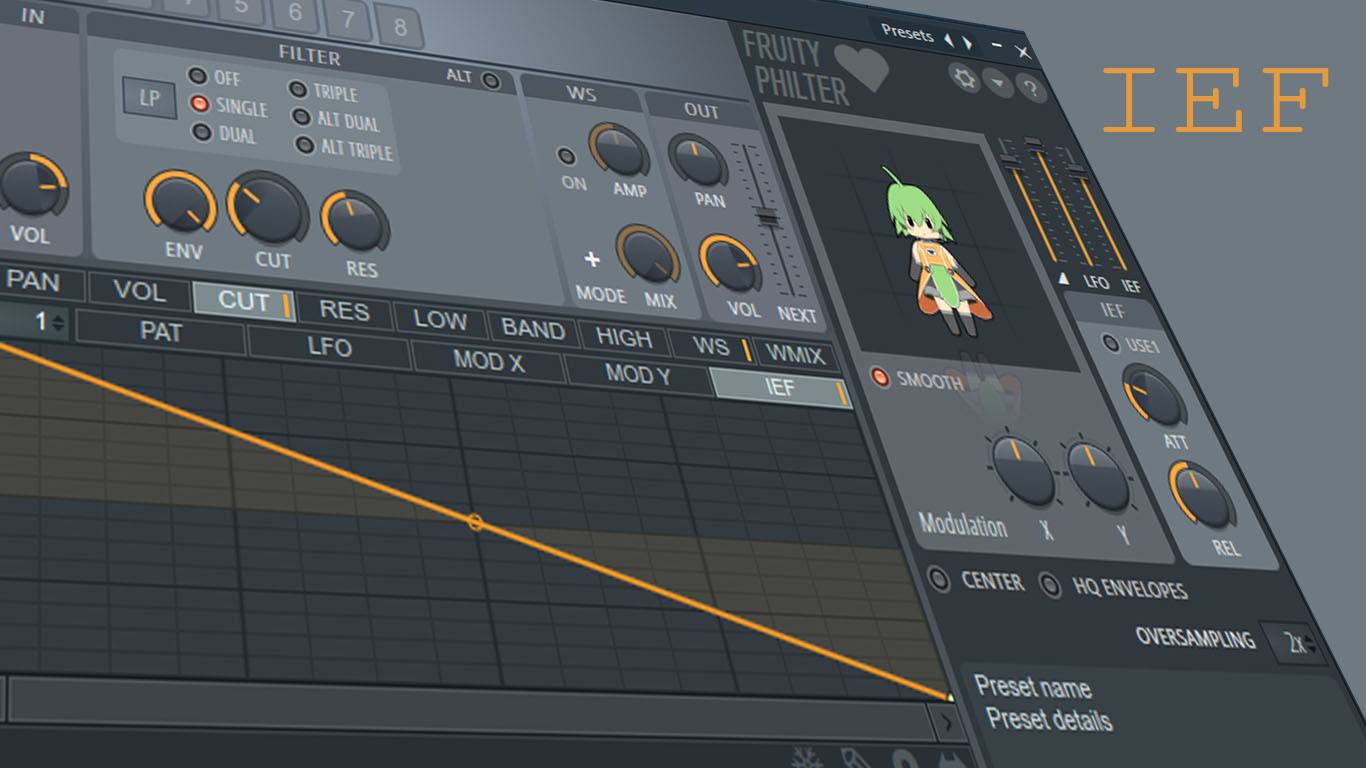1366x768 pixels.
Task: Select the ALT DUAL filter mode
Action: (x=301, y=117)
